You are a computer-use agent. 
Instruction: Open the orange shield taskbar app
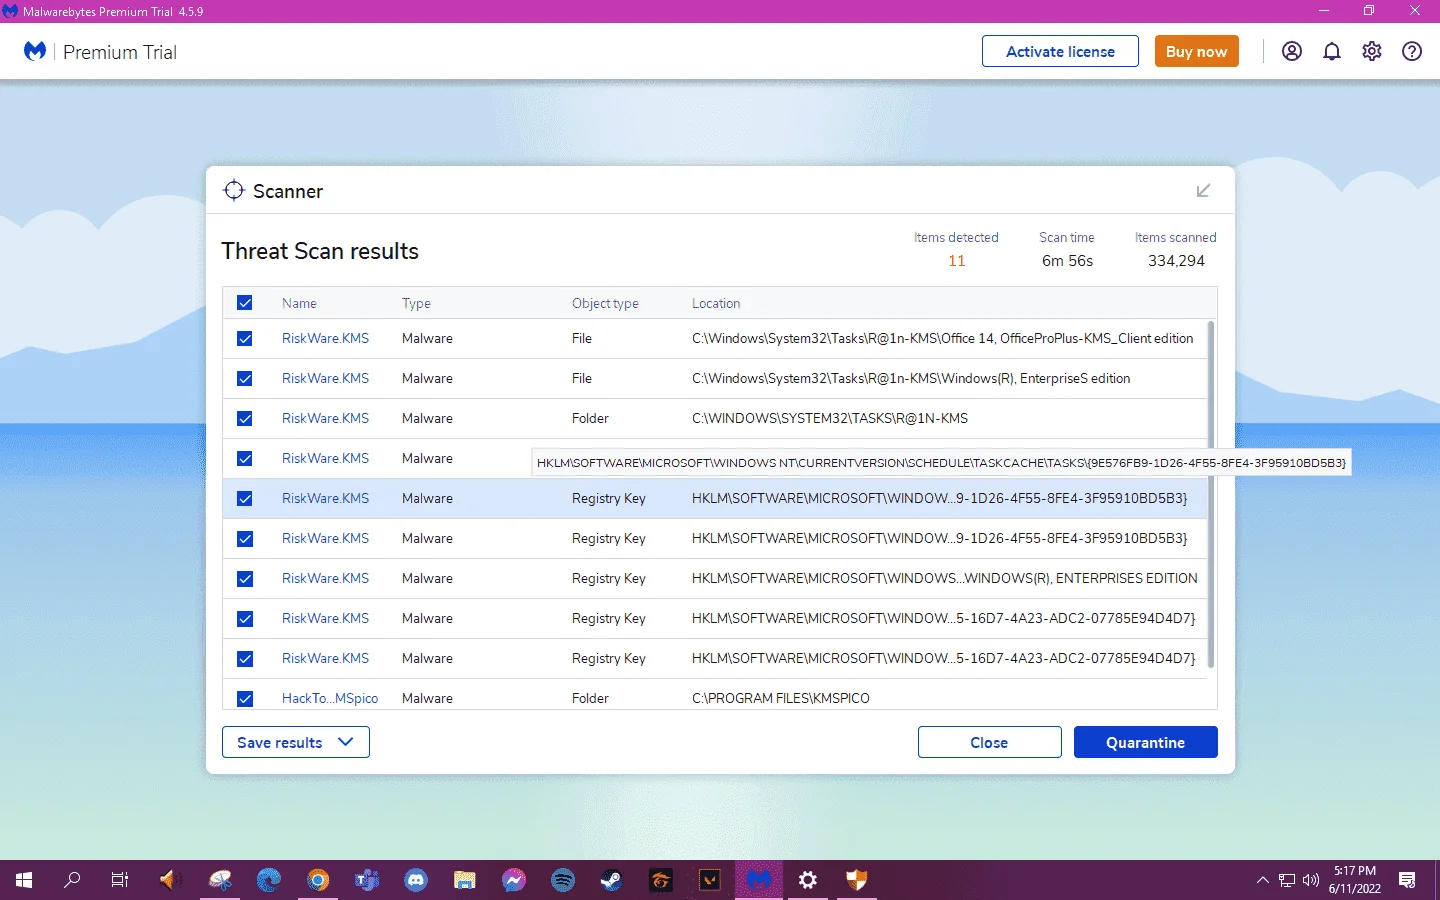857,880
